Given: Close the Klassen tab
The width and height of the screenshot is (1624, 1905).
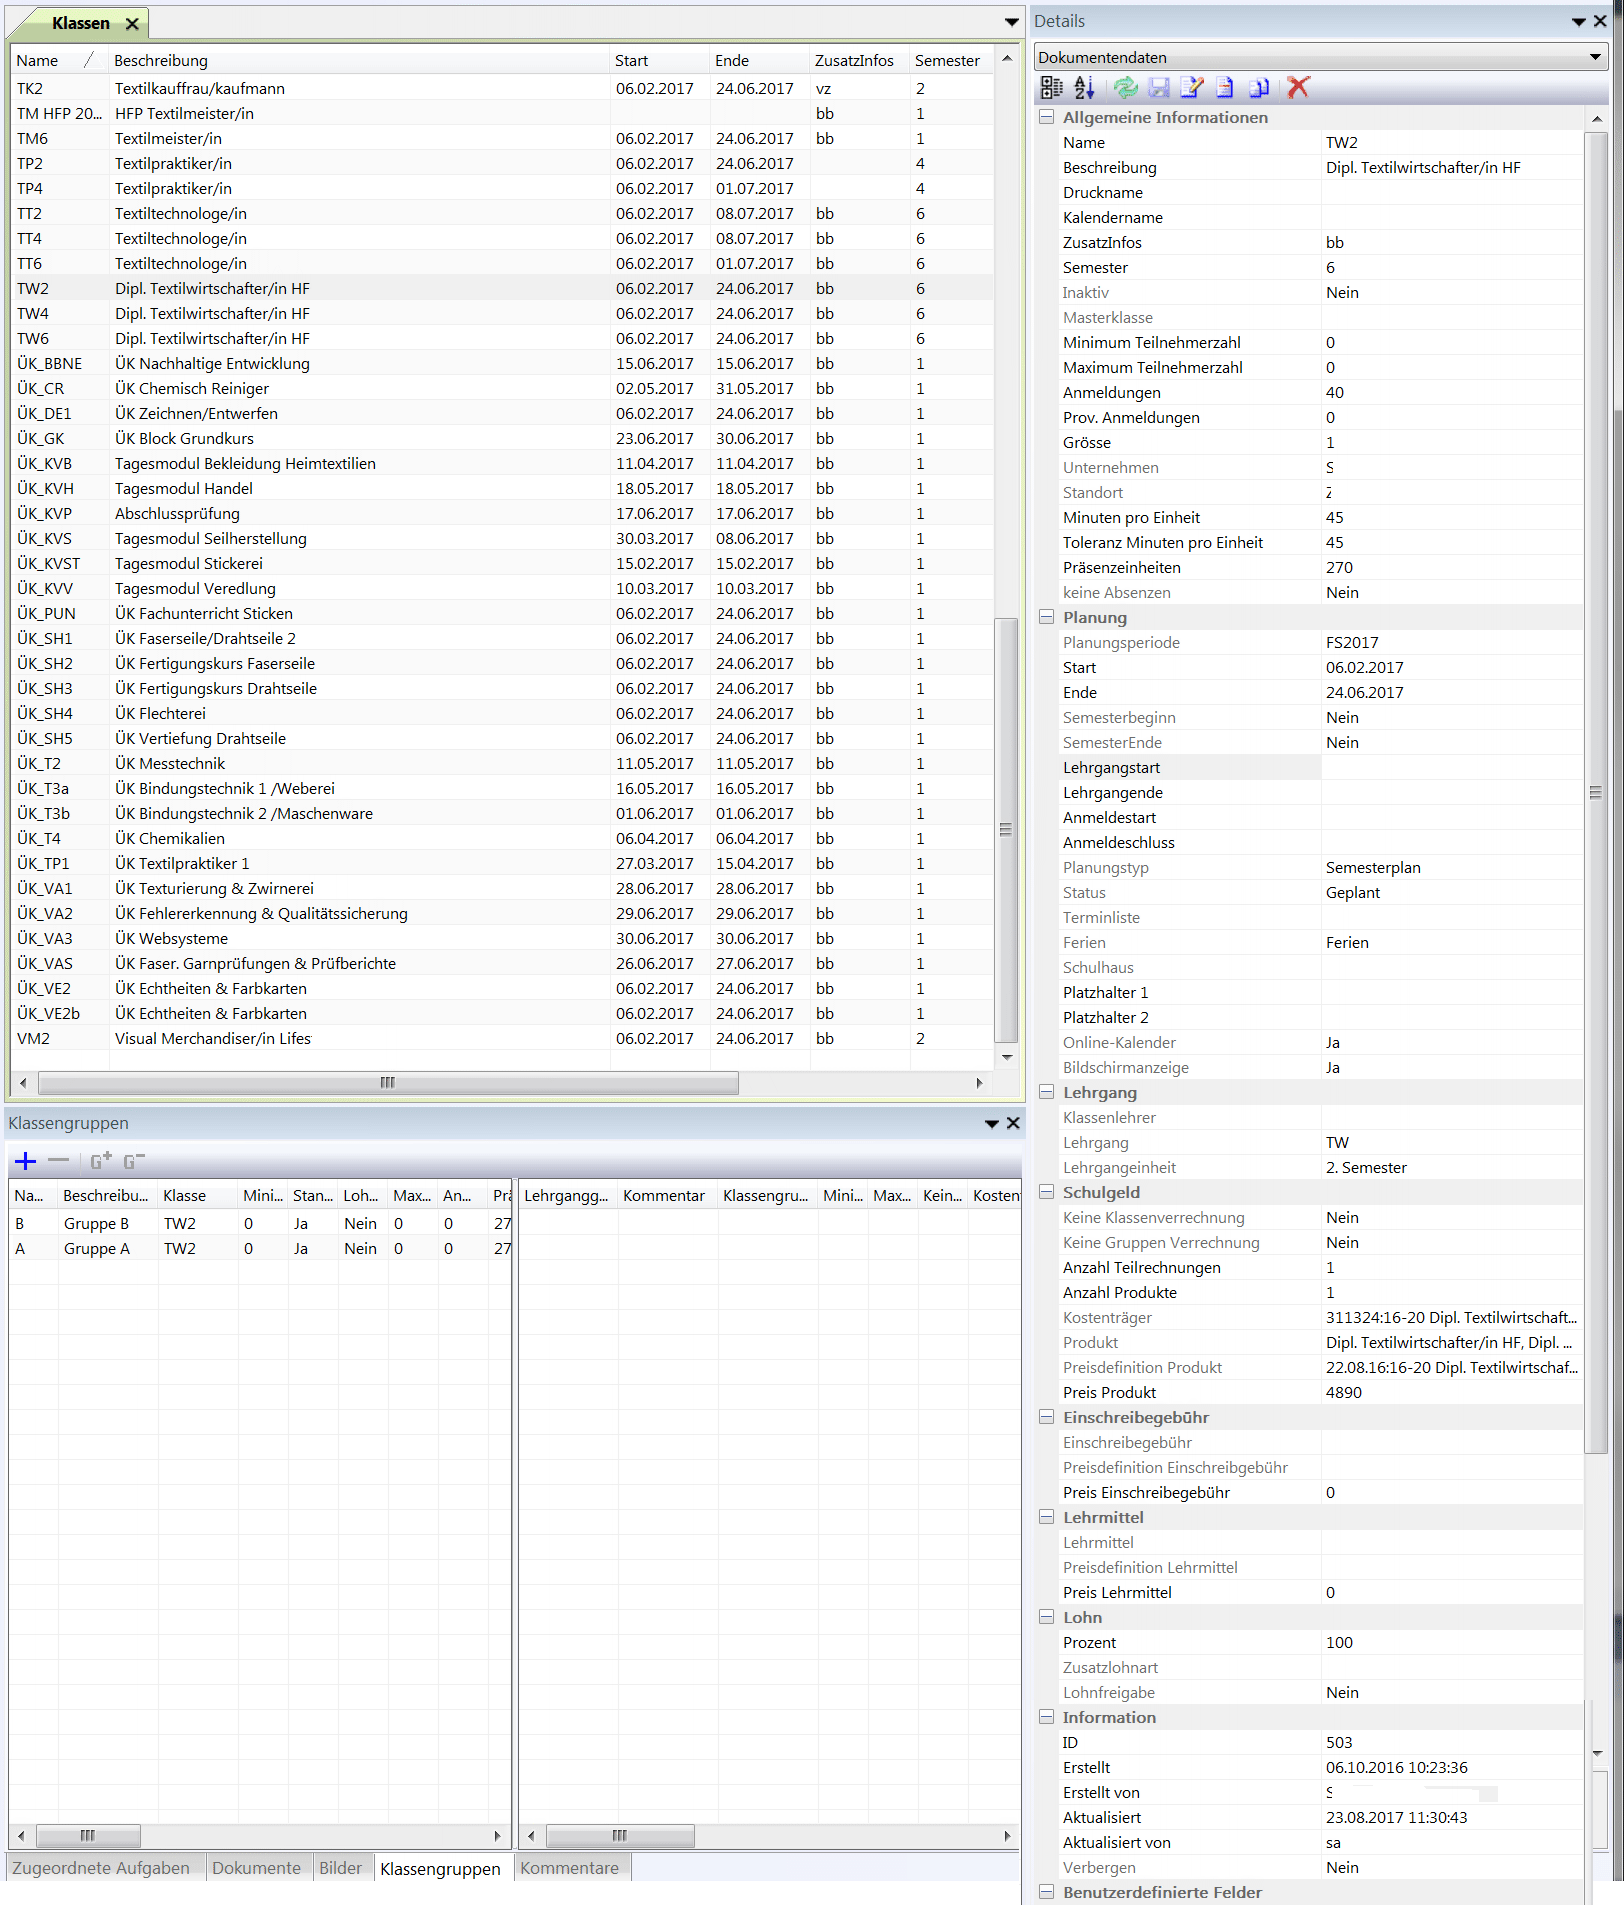Looking at the screenshot, I should pos(132,23).
